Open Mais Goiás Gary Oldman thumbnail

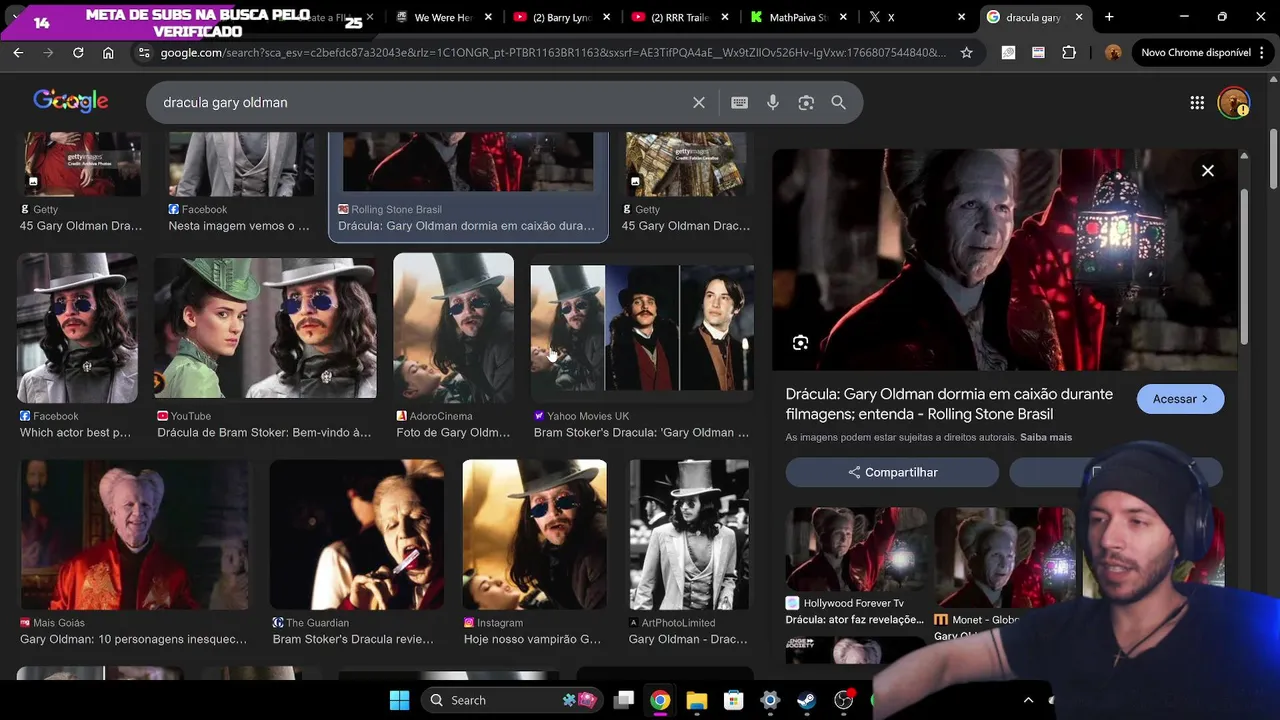pyautogui.click(x=133, y=535)
